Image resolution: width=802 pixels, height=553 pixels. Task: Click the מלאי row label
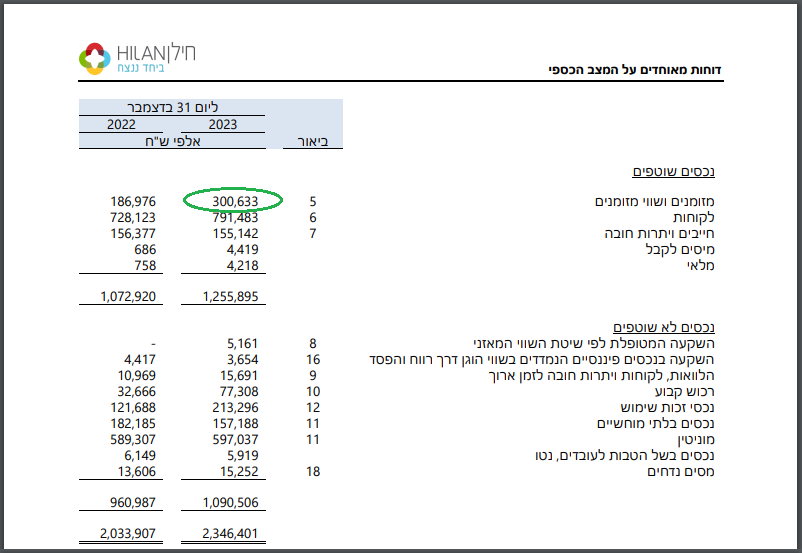click(x=708, y=265)
